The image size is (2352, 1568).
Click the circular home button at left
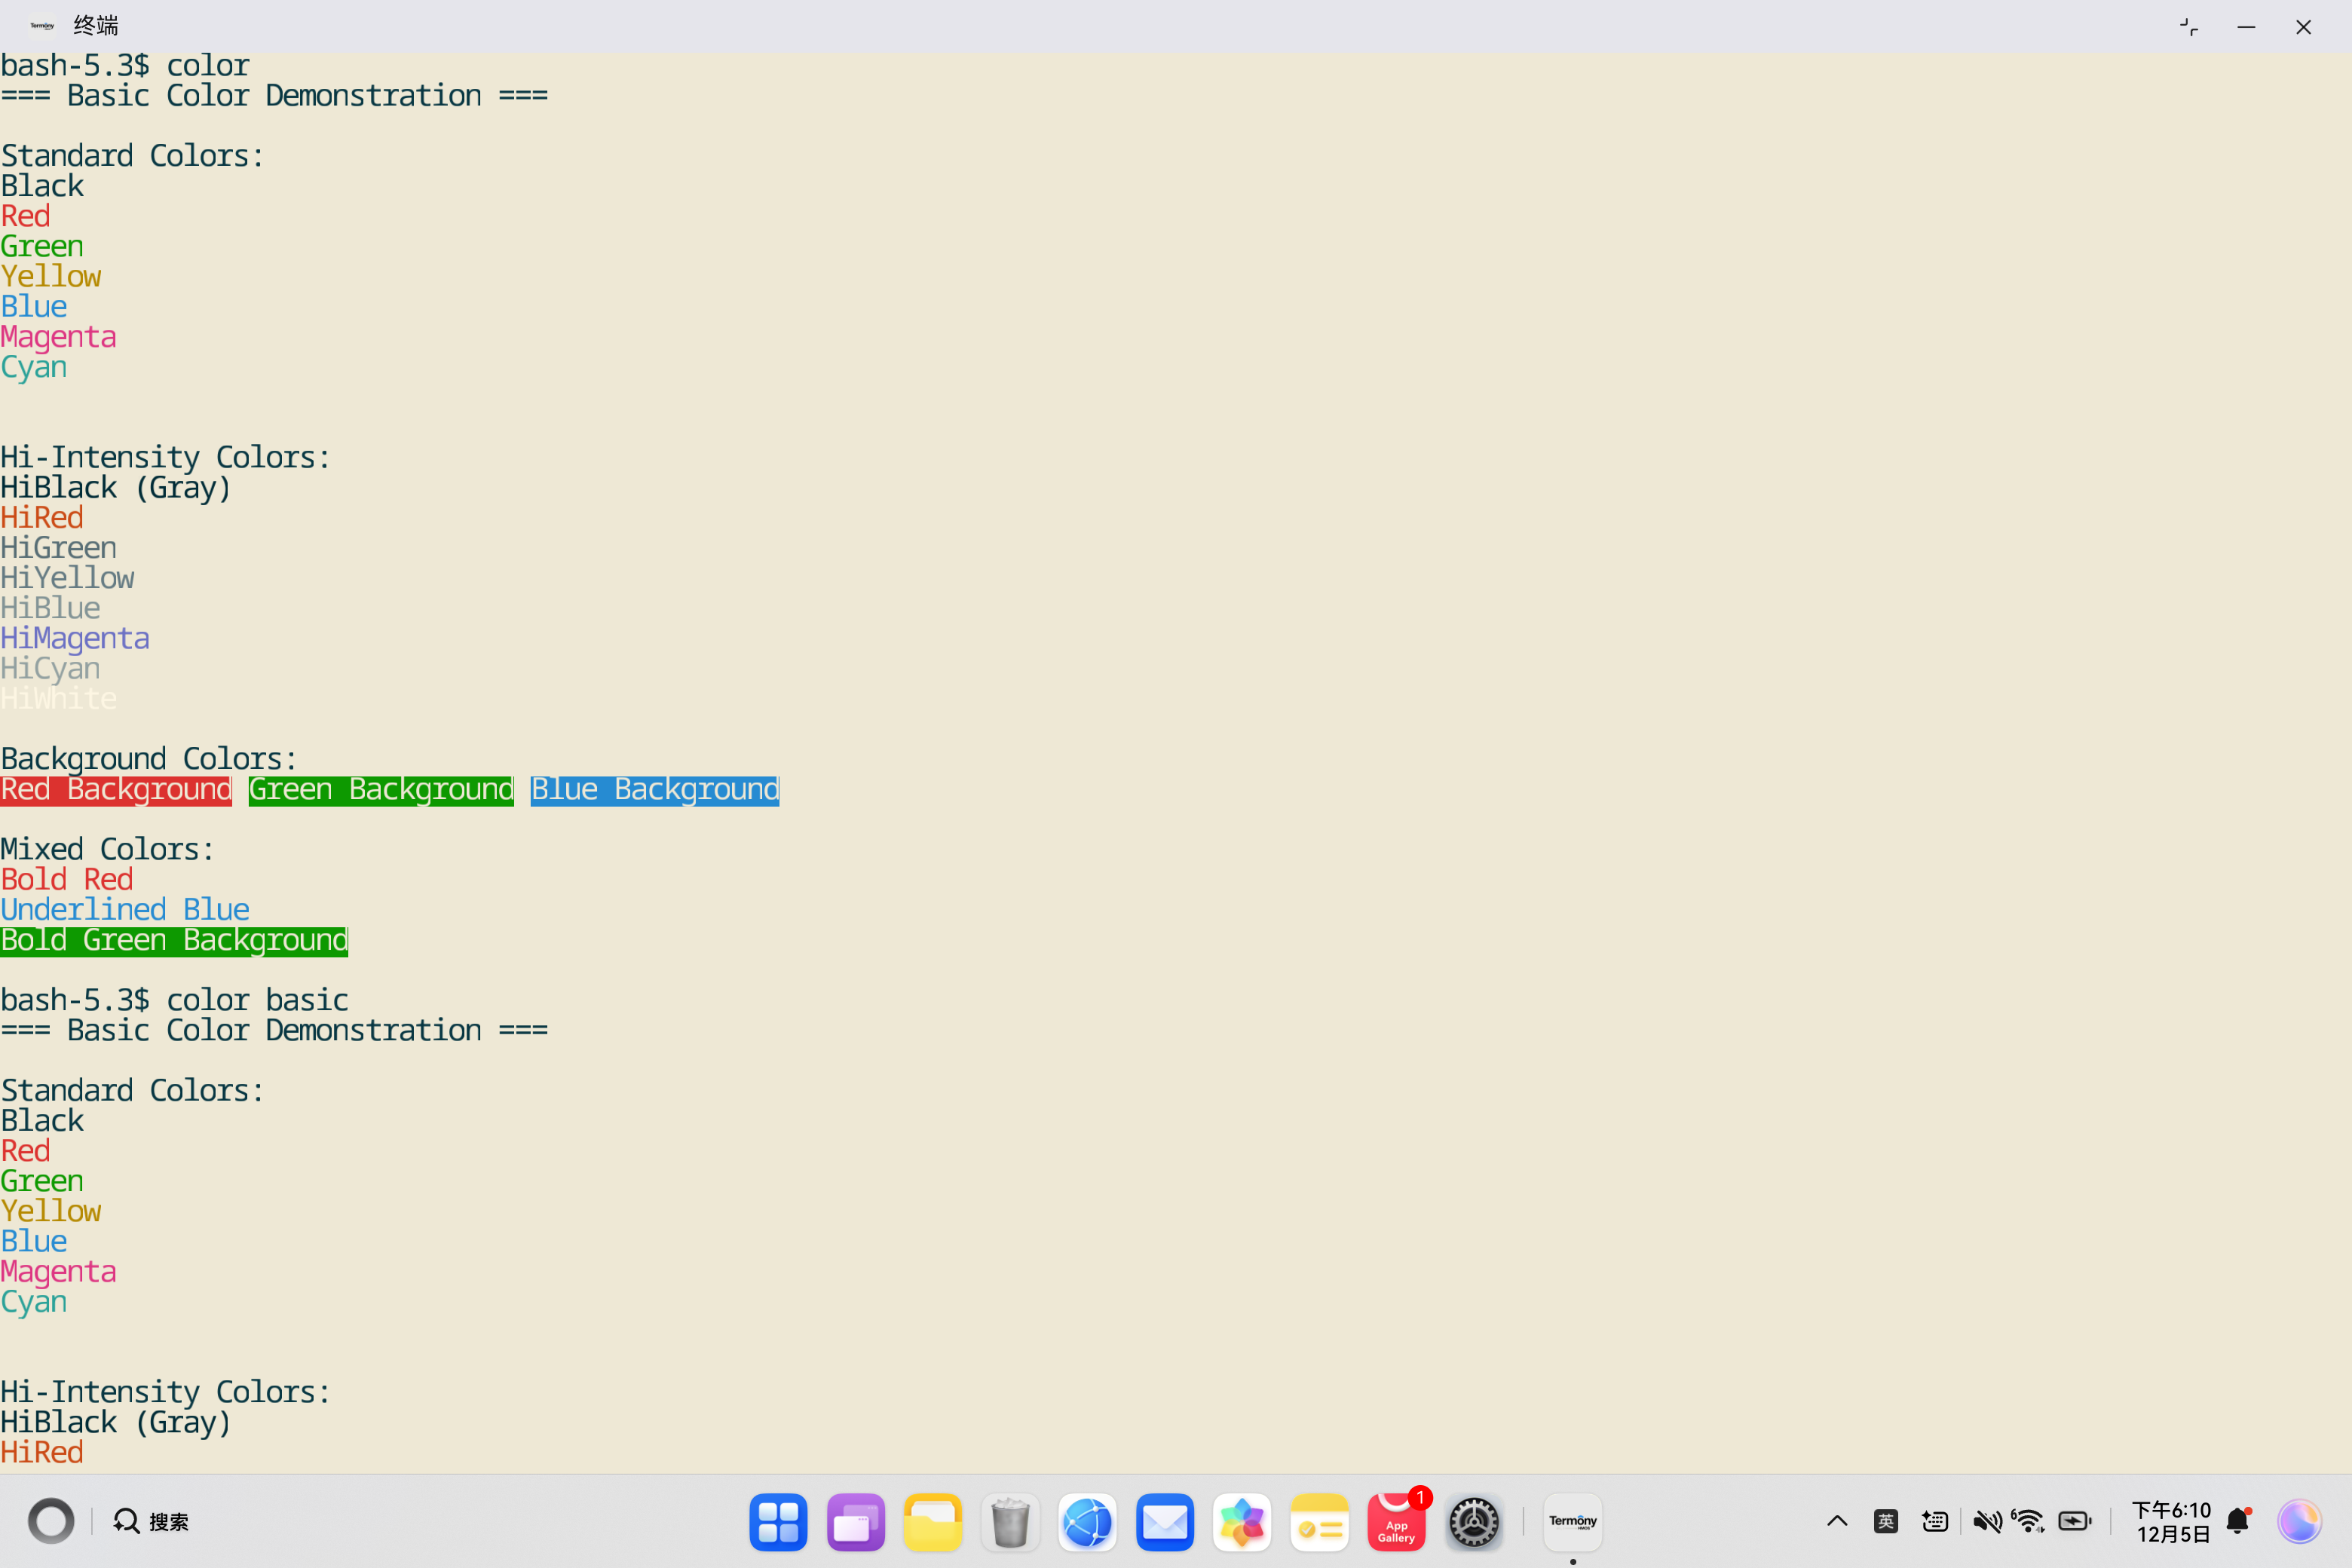click(51, 1522)
